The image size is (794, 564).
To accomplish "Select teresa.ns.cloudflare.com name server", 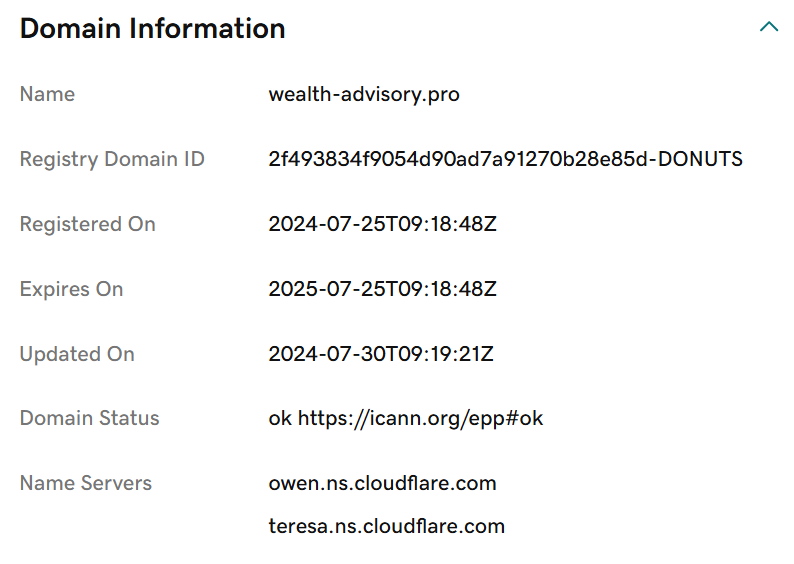I will click(x=386, y=526).
